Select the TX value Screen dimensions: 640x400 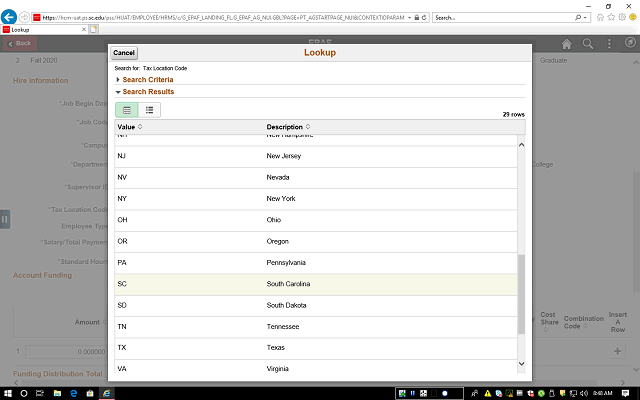[x=122, y=347]
